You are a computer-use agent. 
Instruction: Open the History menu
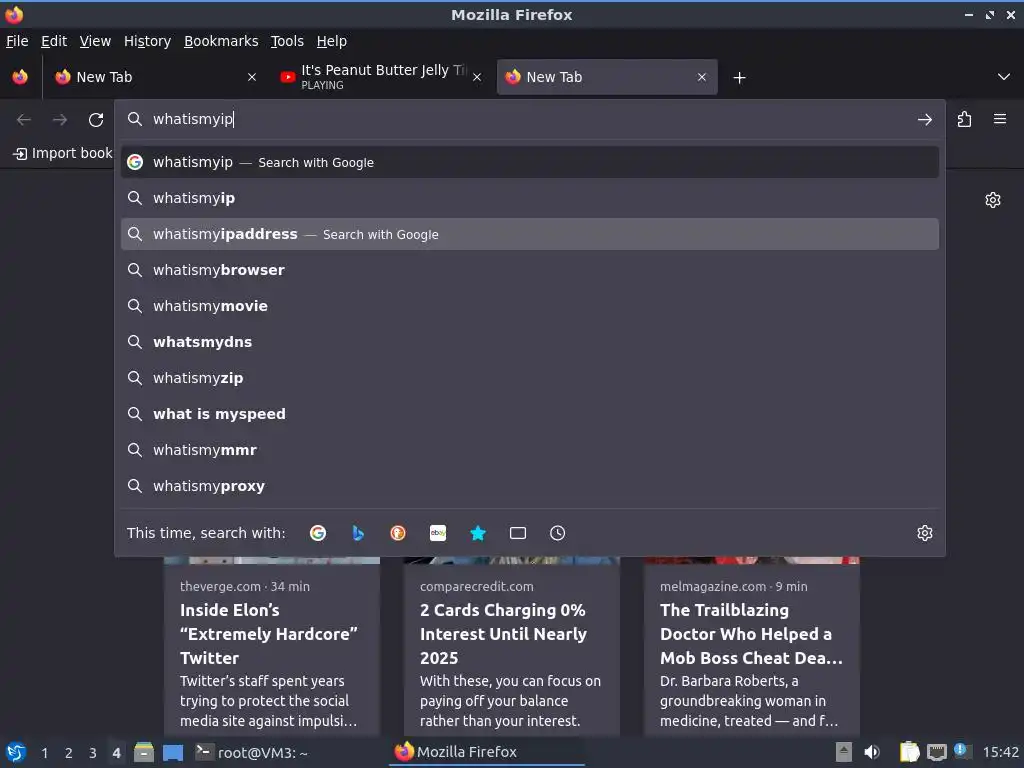148,41
